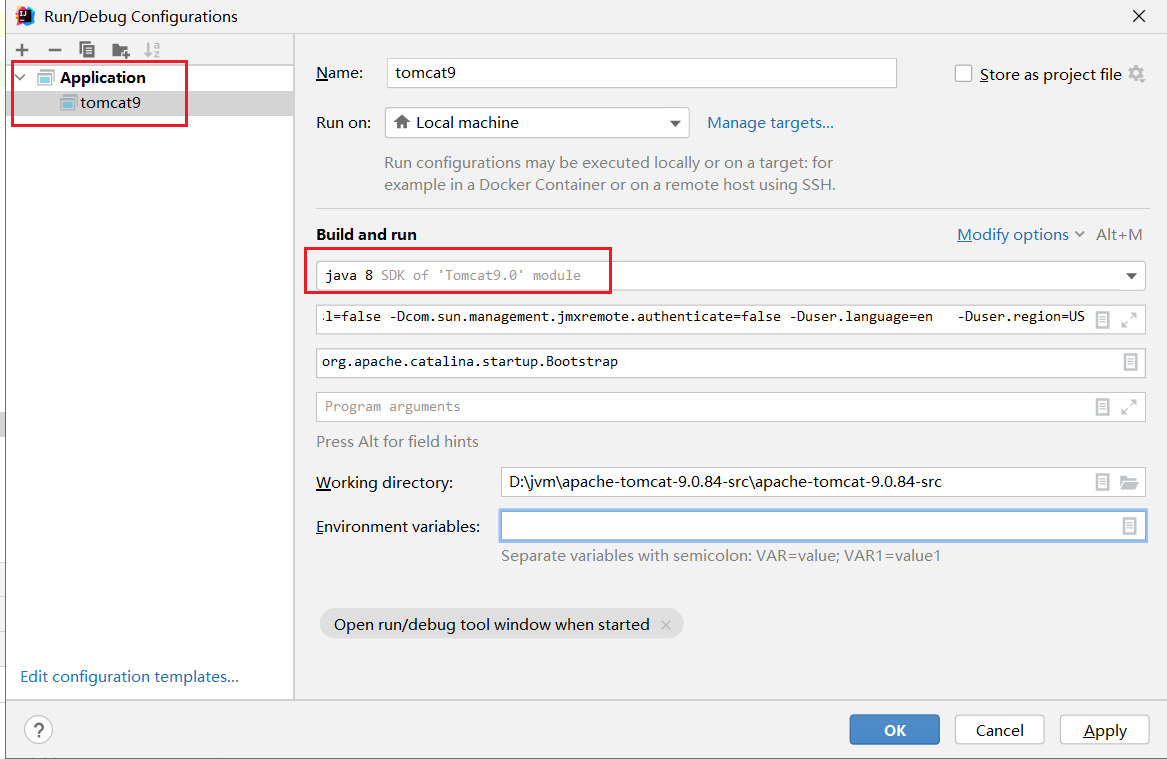Click the Sort configurations alphabetically icon
The image size is (1167, 759).
pyautogui.click(x=152, y=50)
